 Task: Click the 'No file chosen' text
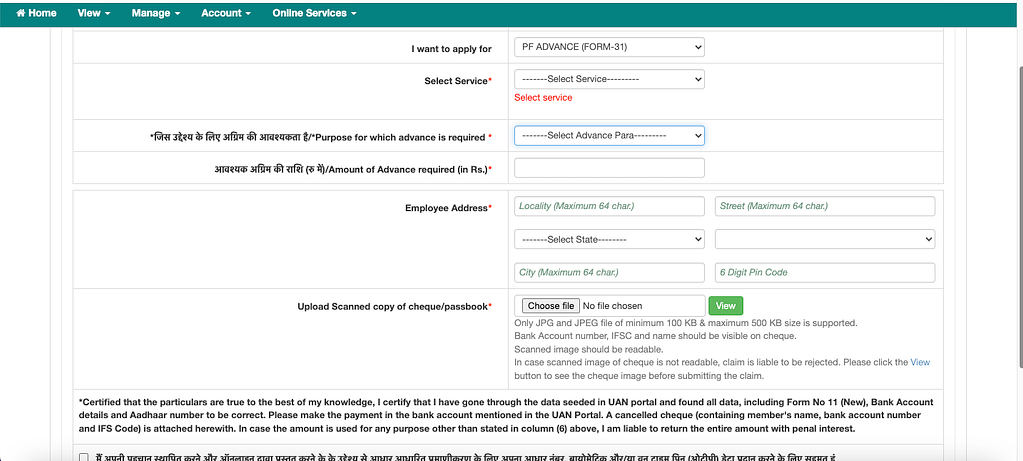(x=612, y=306)
